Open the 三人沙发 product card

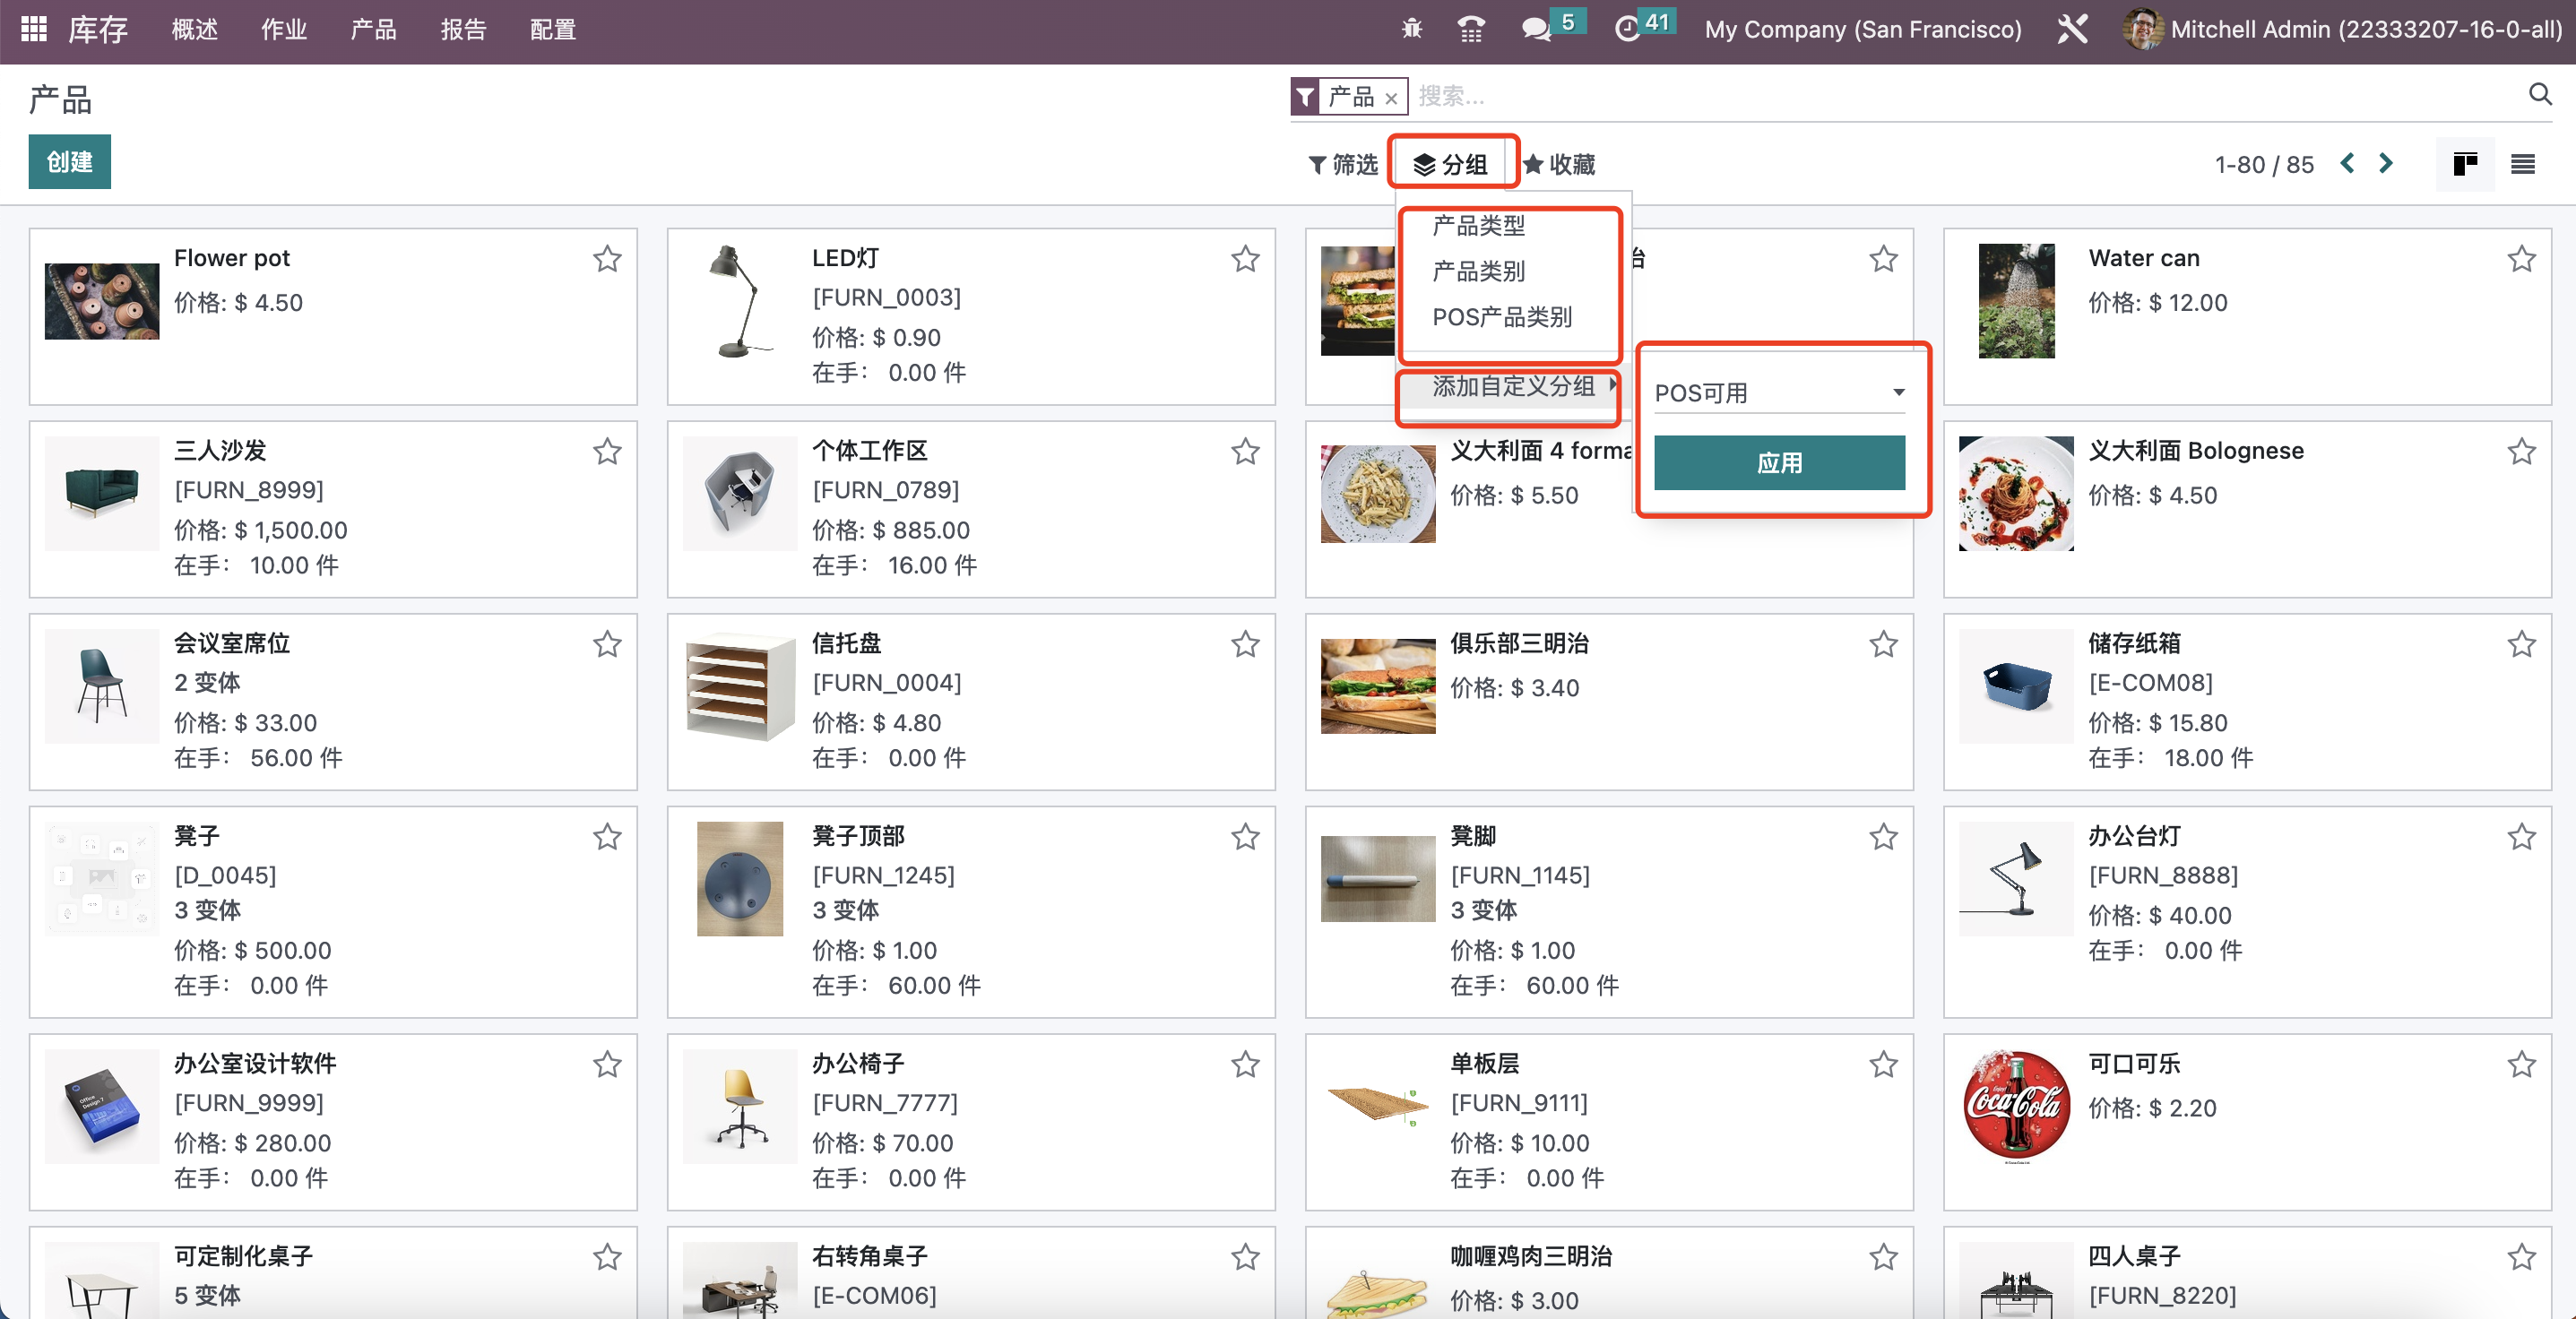[x=333, y=509]
